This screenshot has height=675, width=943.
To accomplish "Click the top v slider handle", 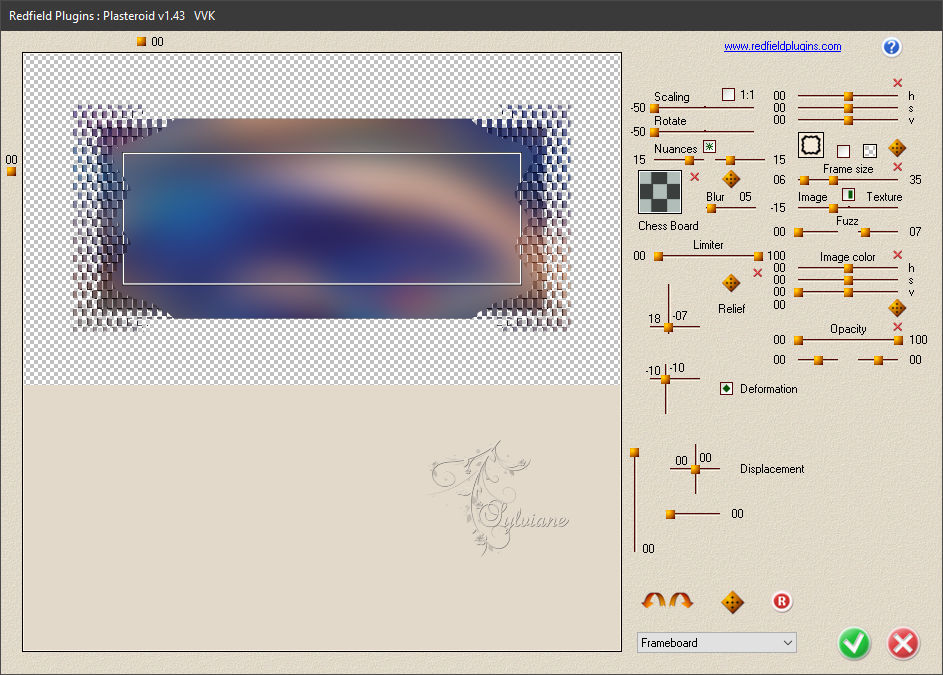I will (848, 120).
